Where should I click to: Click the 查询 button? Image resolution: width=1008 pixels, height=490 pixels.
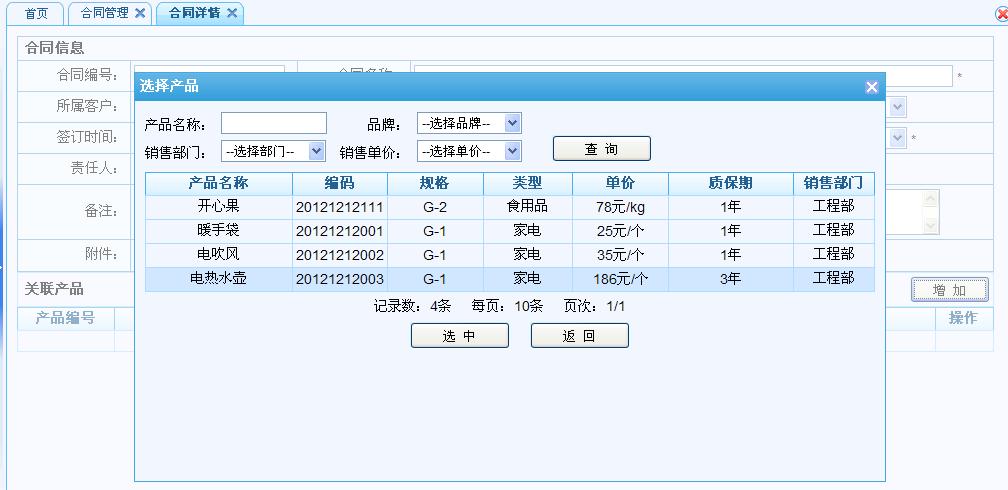tap(601, 149)
